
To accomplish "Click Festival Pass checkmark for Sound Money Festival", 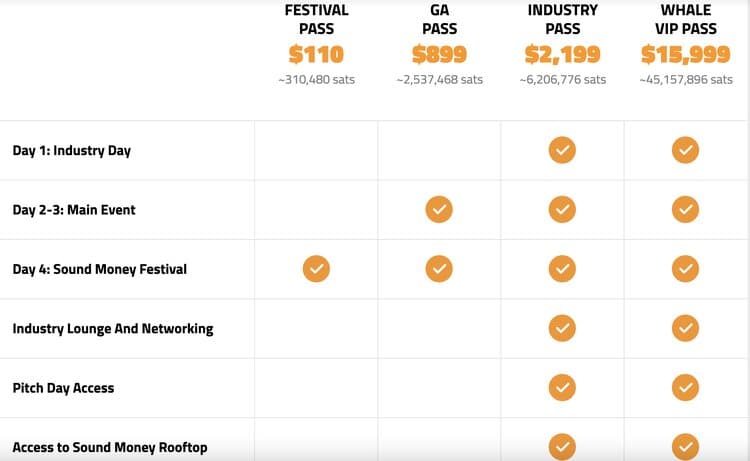I will pos(316,268).
